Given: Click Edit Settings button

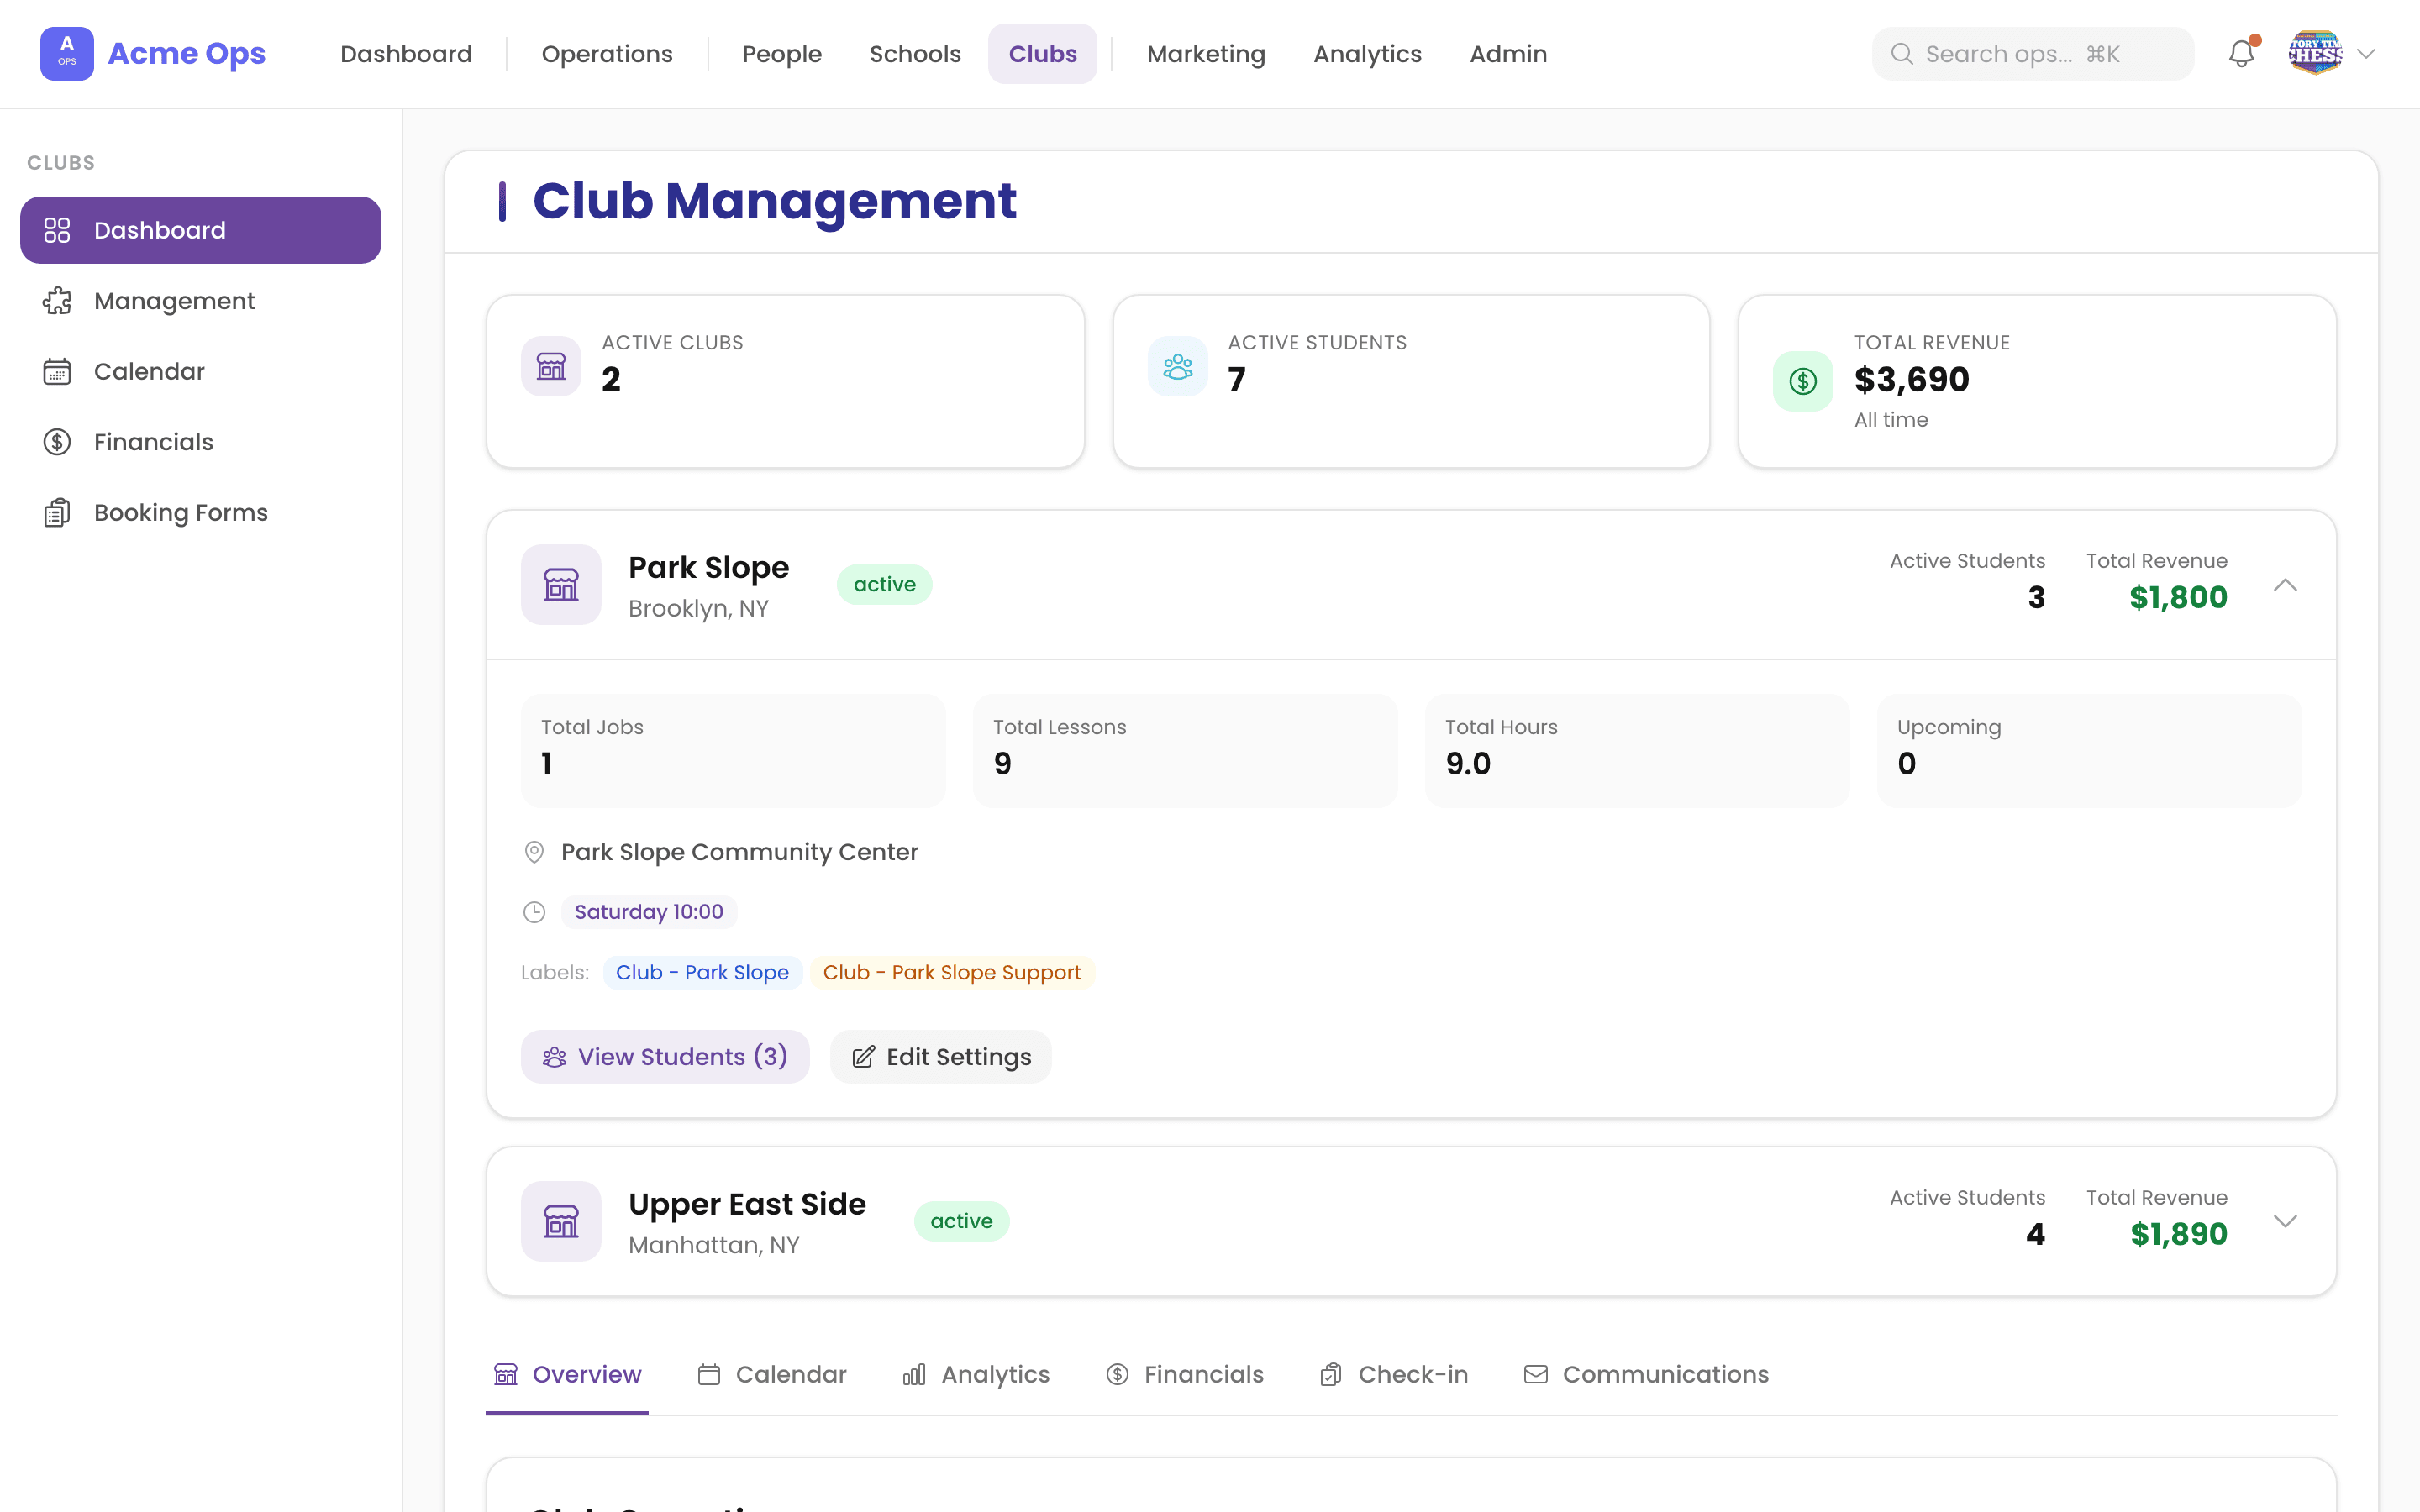Looking at the screenshot, I should point(940,1057).
